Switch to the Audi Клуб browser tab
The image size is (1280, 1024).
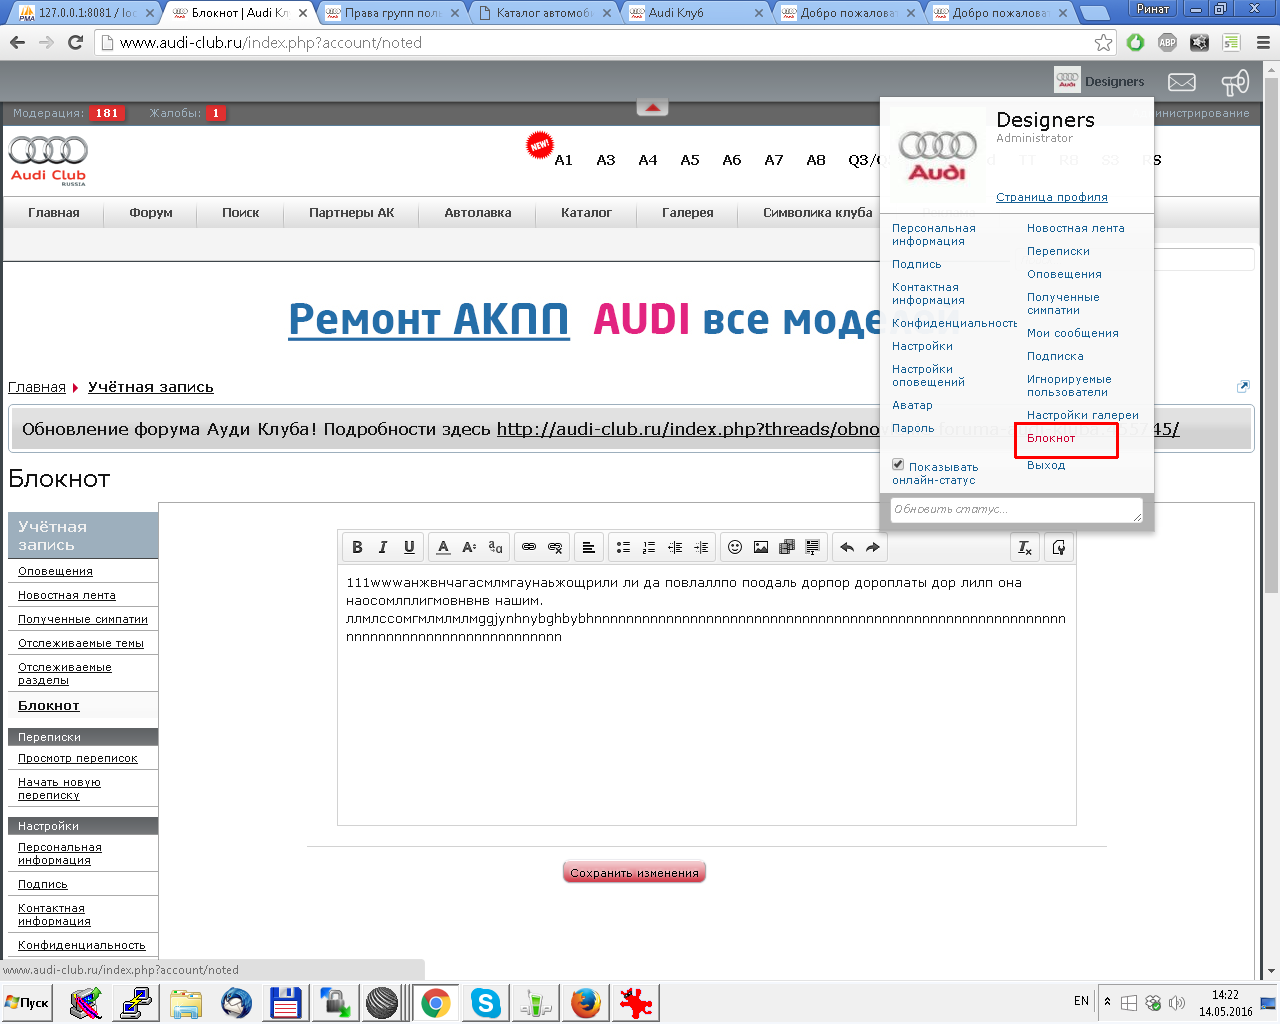click(x=695, y=13)
